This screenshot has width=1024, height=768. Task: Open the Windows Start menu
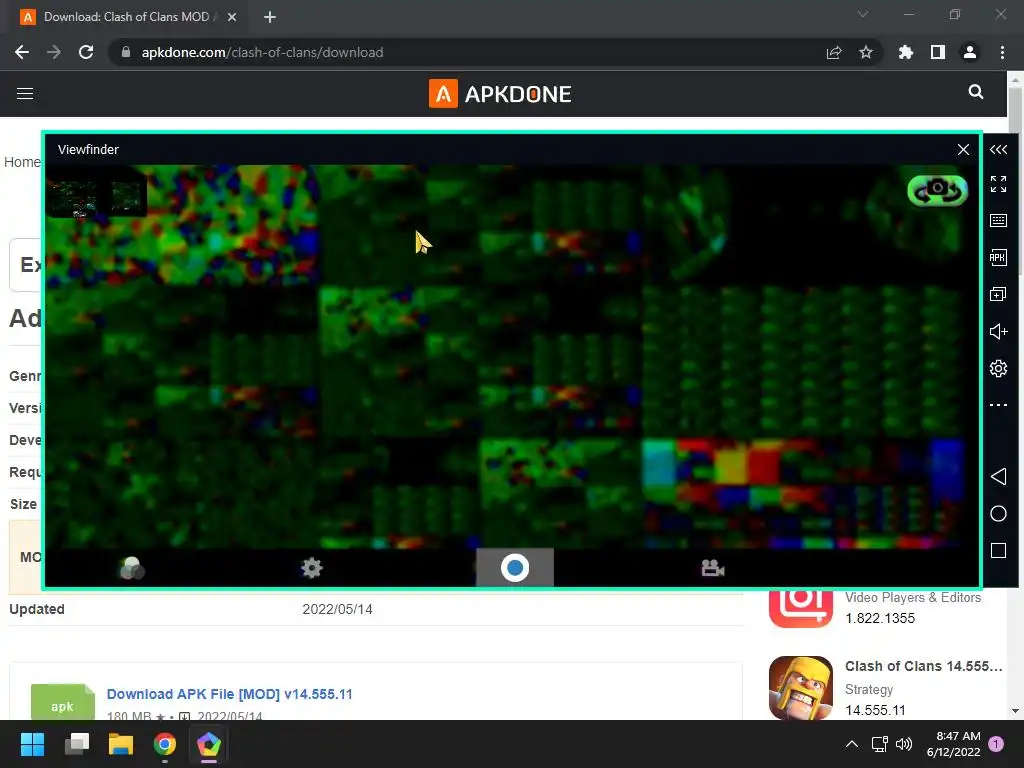coord(32,744)
